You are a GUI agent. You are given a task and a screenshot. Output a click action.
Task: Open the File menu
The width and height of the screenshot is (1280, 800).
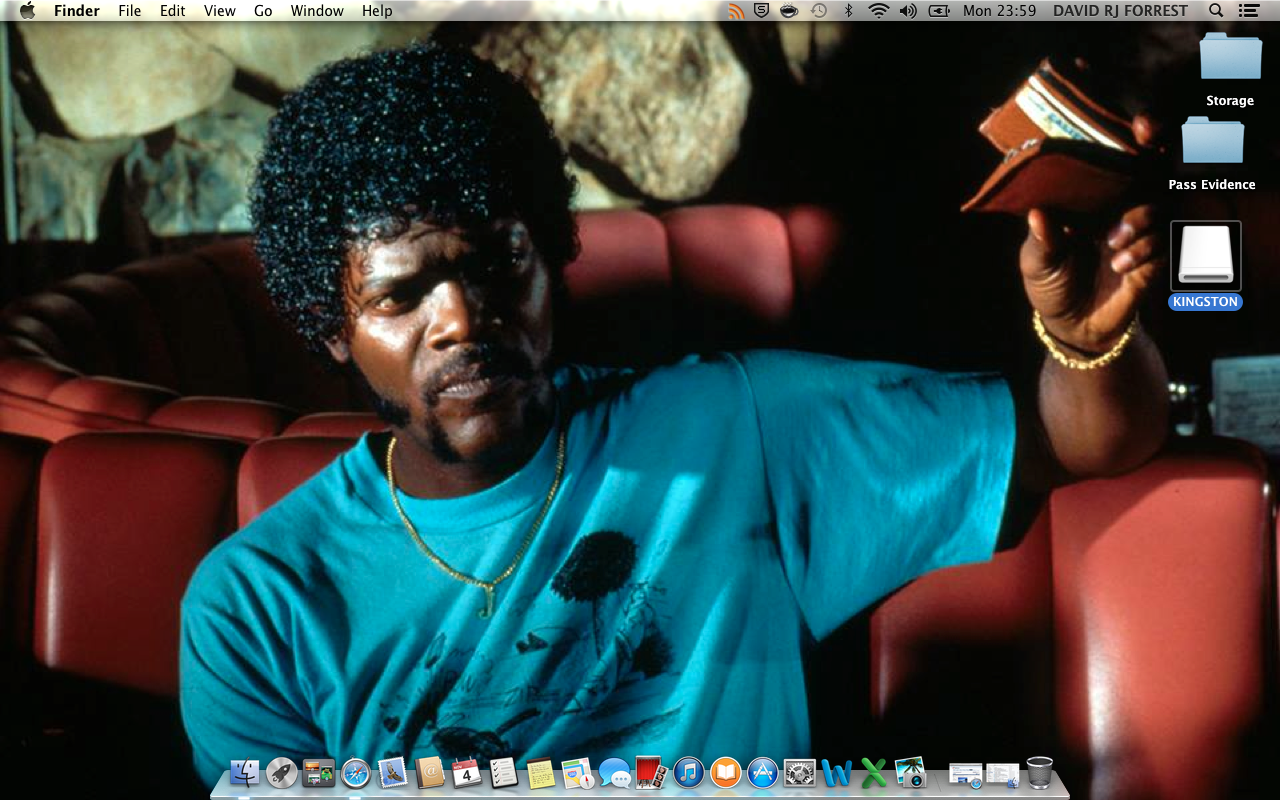click(x=130, y=11)
